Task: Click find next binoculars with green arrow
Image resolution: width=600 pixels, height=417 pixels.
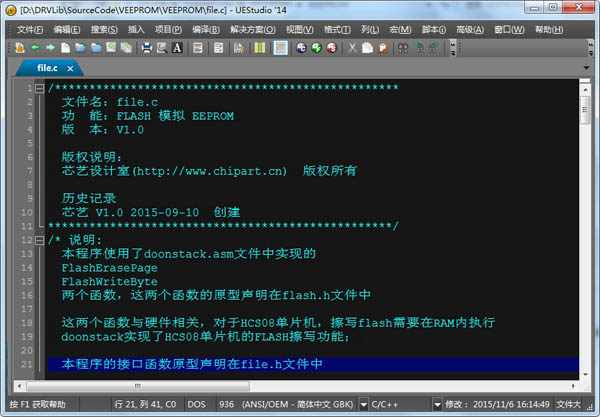Action: click(x=434, y=48)
